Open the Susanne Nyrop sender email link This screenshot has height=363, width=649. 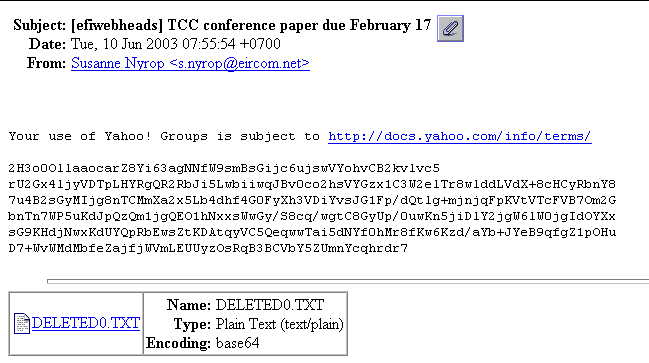coord(190,63)
